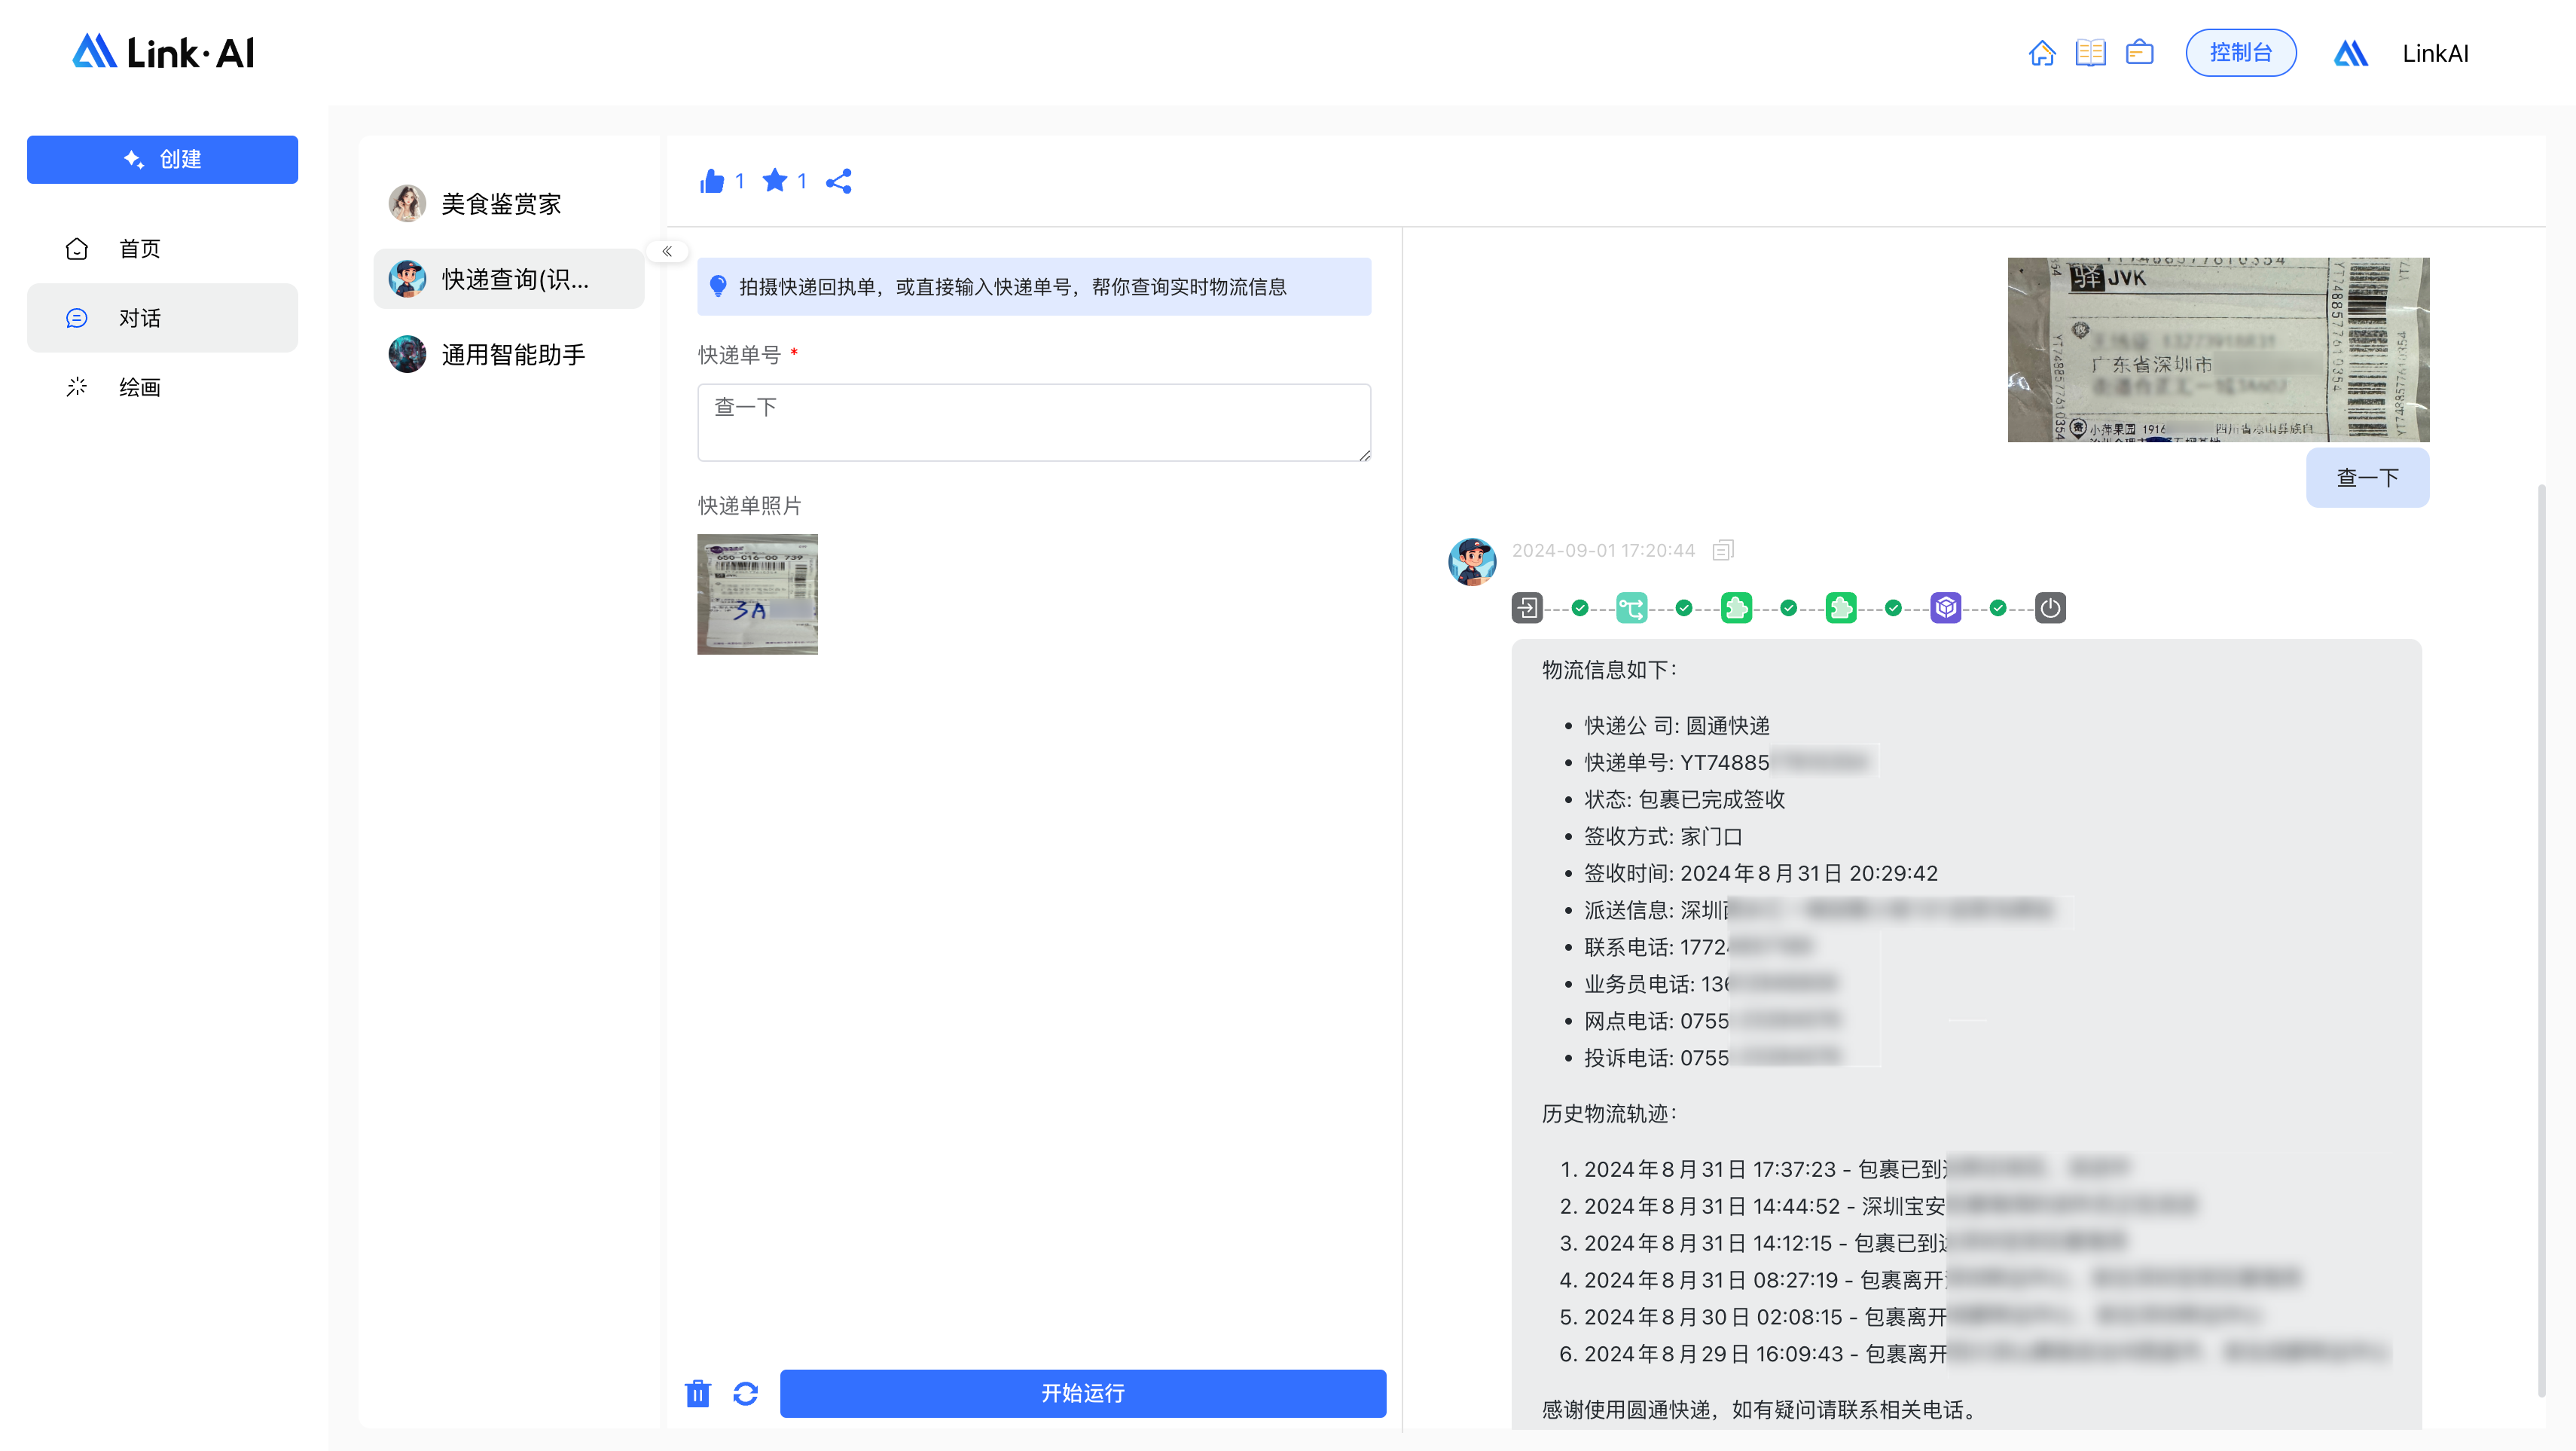
Task: Click the refresh/reload icon
Action: point(745,1392)
